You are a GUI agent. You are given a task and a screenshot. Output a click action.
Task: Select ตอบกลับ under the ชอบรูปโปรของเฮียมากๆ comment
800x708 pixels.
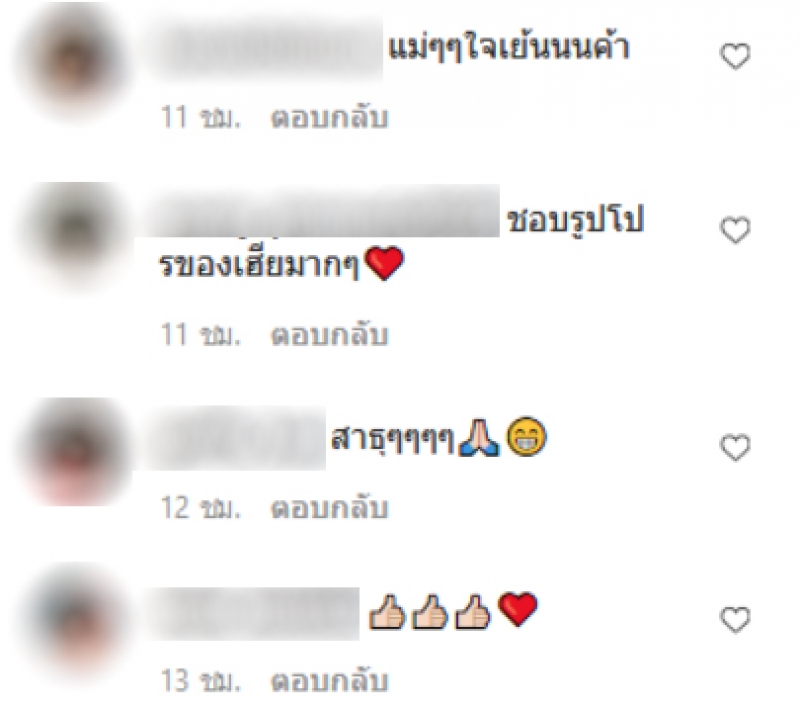point(329,335)
